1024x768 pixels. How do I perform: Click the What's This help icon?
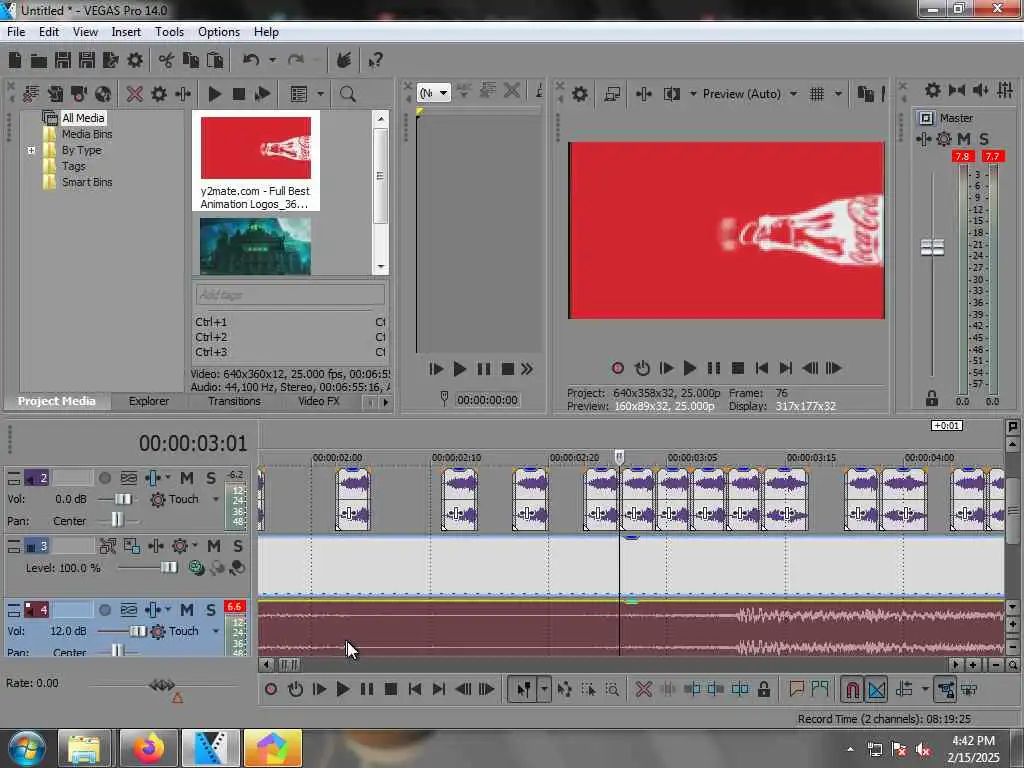[375, 61]
